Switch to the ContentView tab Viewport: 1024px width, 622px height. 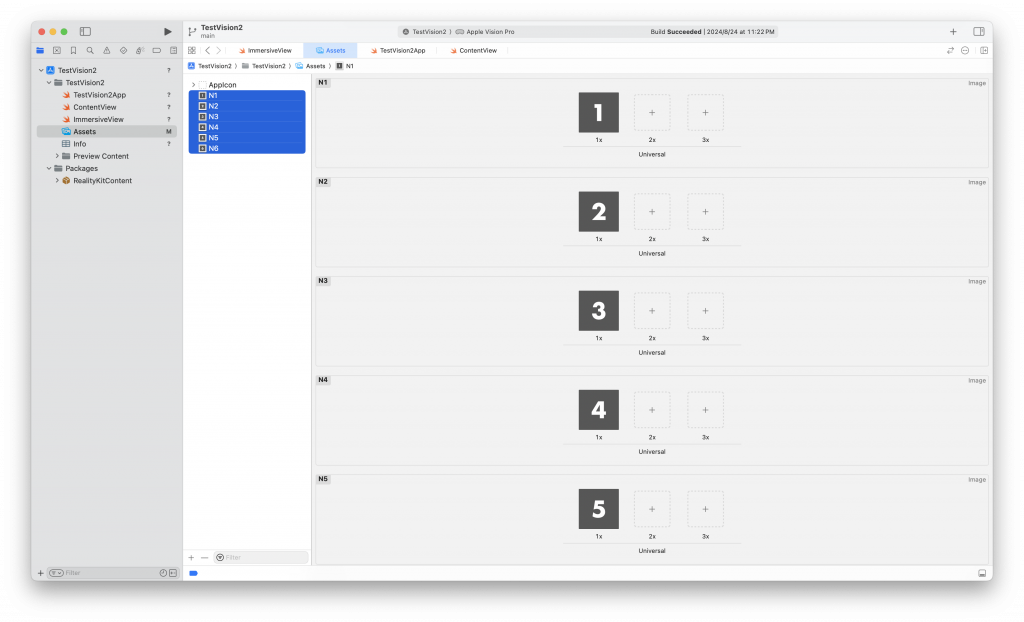pyautogui.click(x=473, y=50)
